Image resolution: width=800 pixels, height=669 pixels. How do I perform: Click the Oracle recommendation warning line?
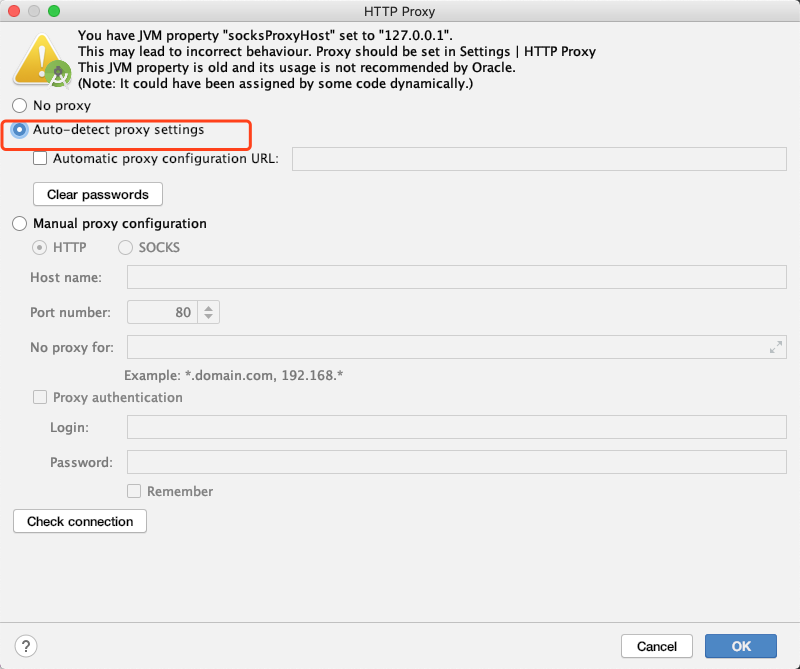pyautogui.click(x=296, y=68)
